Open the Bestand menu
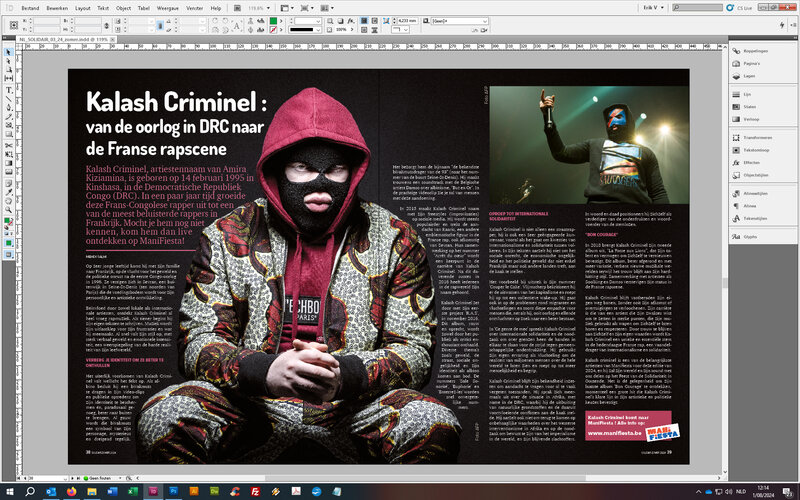 (30, 8)
